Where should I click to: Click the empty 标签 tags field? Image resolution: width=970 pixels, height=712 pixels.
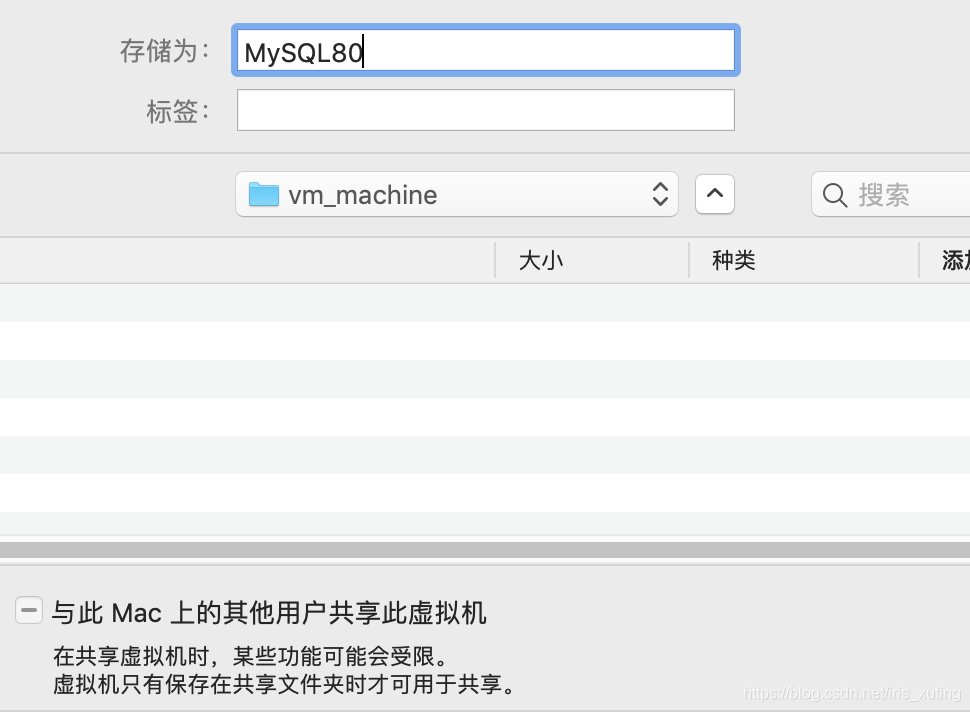click(x=486, y=110)
